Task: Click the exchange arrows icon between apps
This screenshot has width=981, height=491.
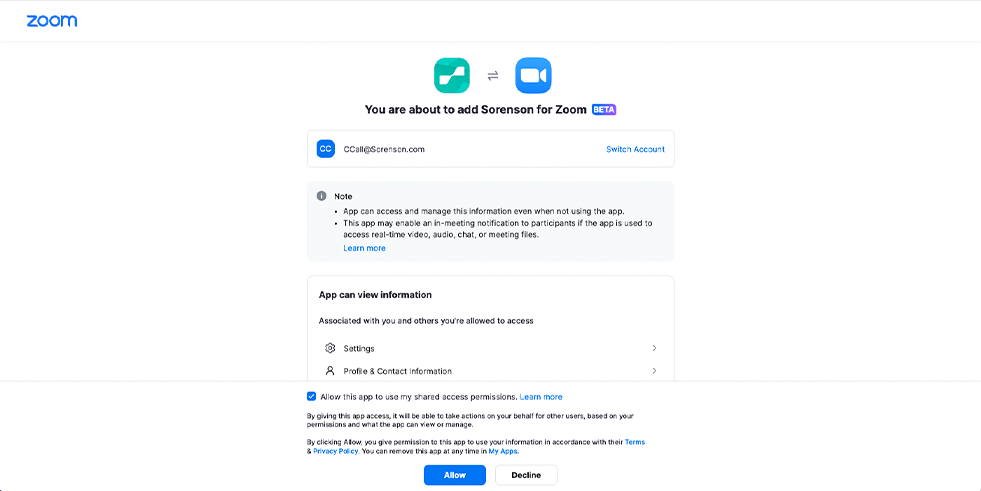Action: point(492,76)
